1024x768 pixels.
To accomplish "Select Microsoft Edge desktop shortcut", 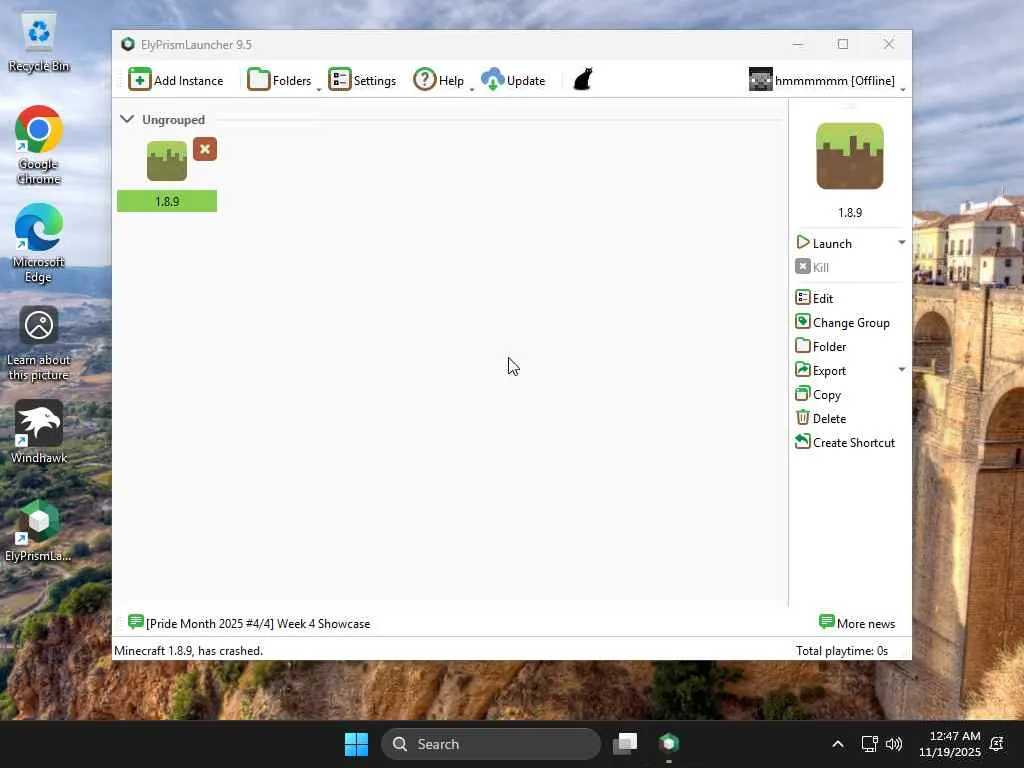I will pyautogui.click(x=39, y=243).
